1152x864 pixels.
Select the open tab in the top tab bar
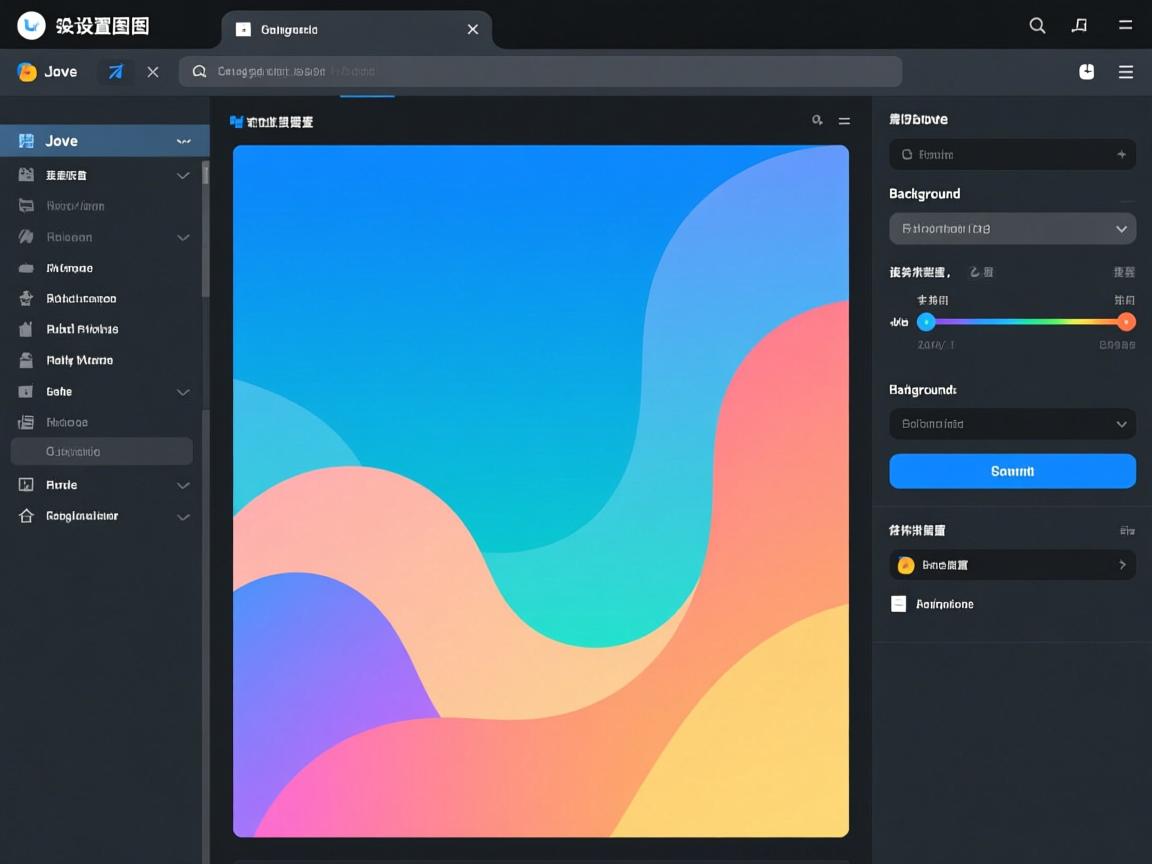tap(355, 30)
